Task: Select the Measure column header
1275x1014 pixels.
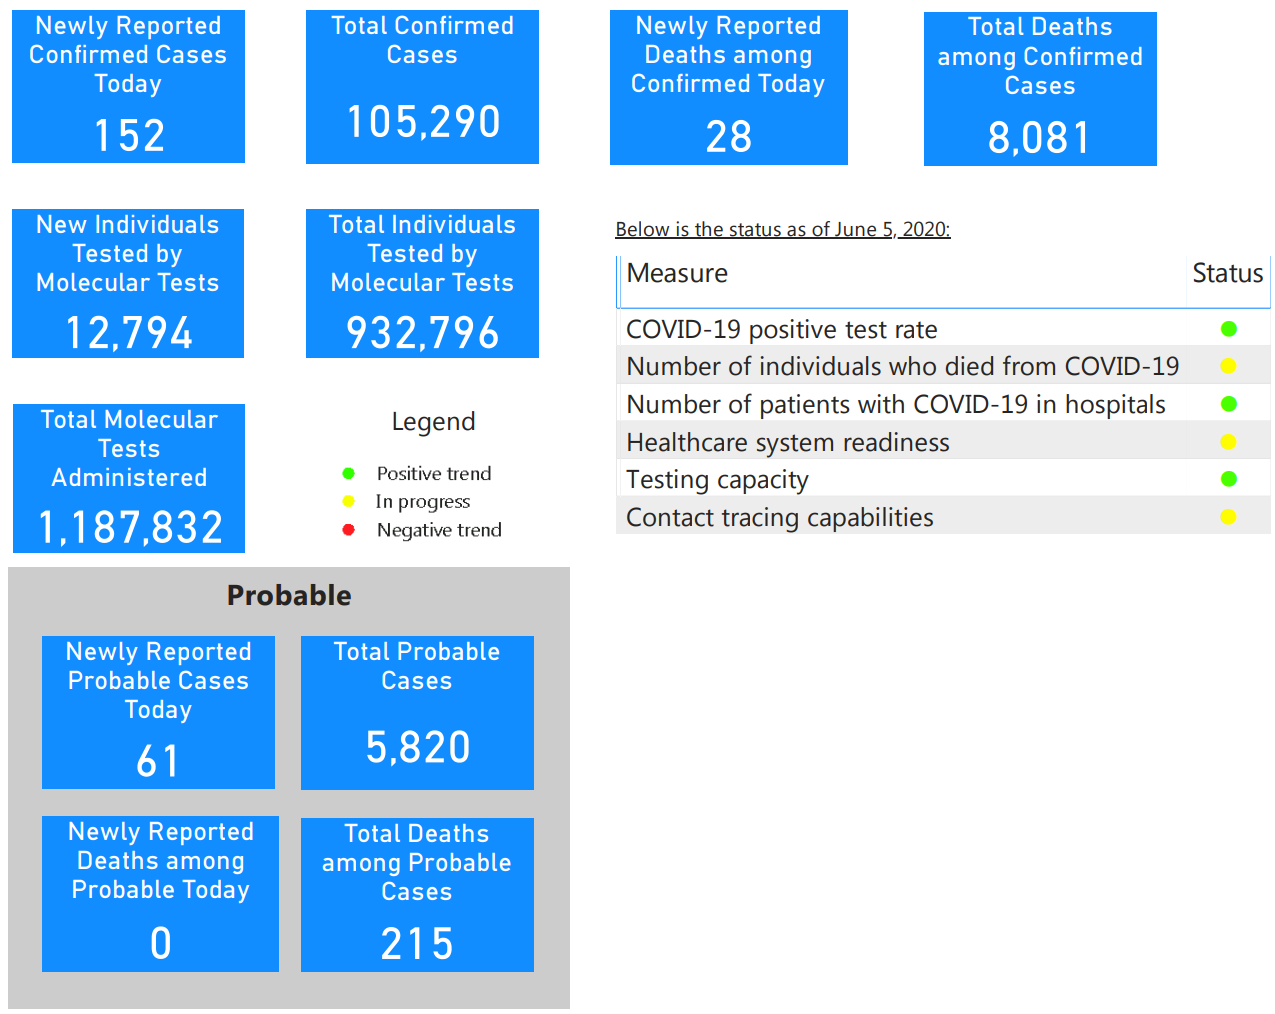Action: click(x=677, y=274)
